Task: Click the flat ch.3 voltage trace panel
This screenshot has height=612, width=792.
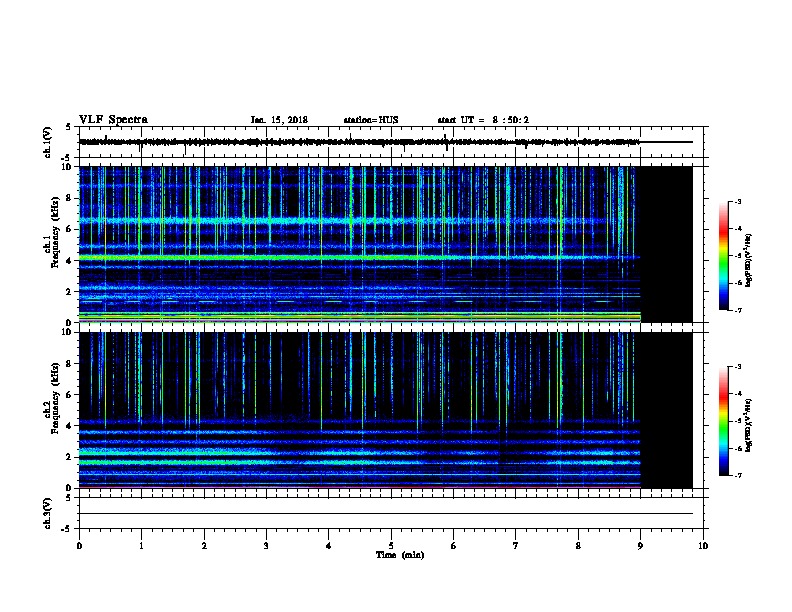Action: pos(393,513)
